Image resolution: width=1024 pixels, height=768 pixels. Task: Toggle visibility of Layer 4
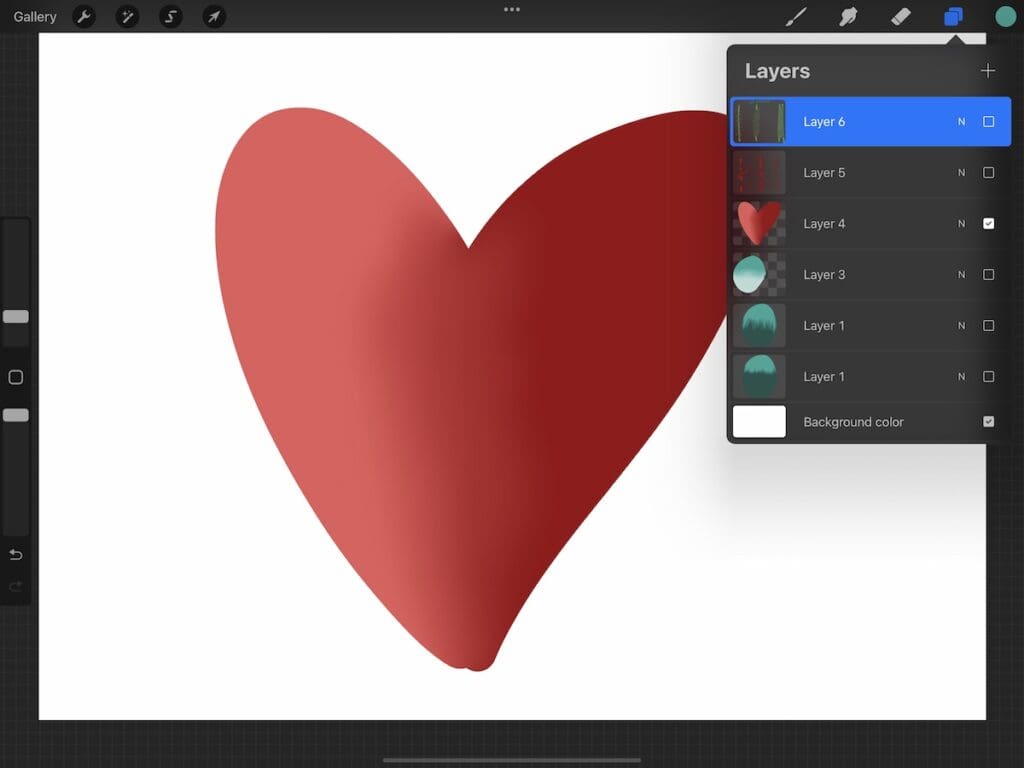988,223
